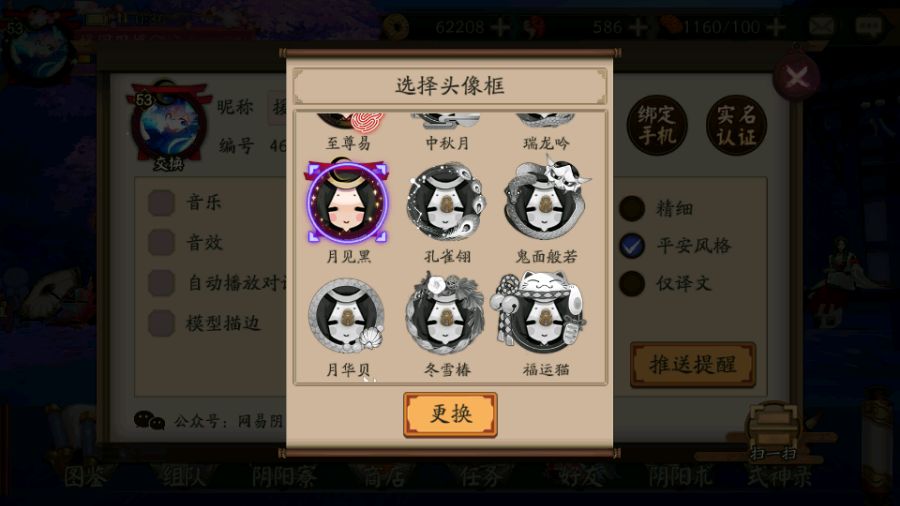Select the 精细 radio option

point(632,208)
